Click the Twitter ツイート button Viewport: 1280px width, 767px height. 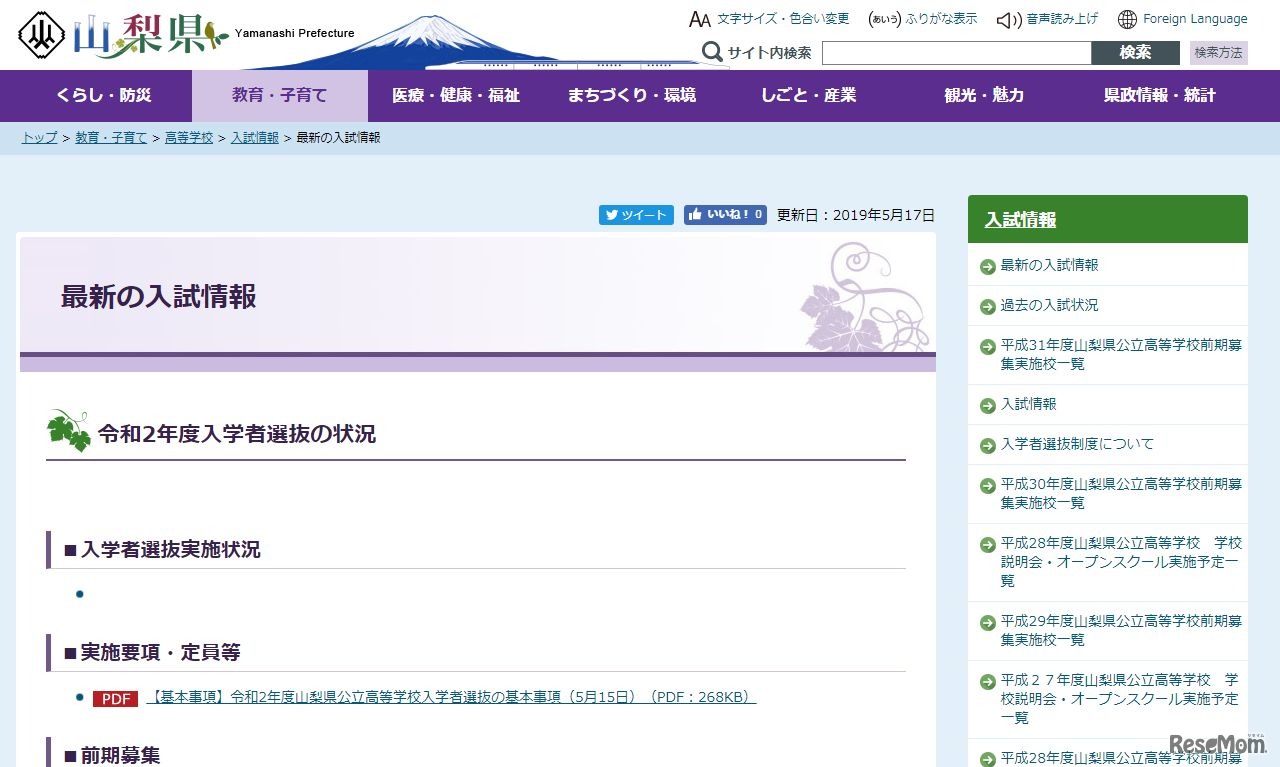pyautogui.click(x=636, y=215)
